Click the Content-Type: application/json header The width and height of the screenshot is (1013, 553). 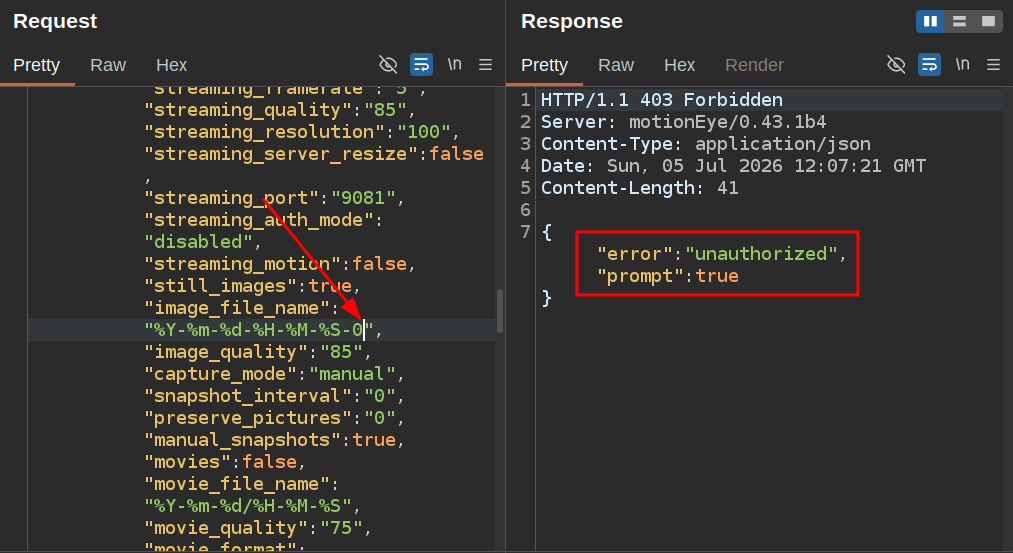point(705,143)
